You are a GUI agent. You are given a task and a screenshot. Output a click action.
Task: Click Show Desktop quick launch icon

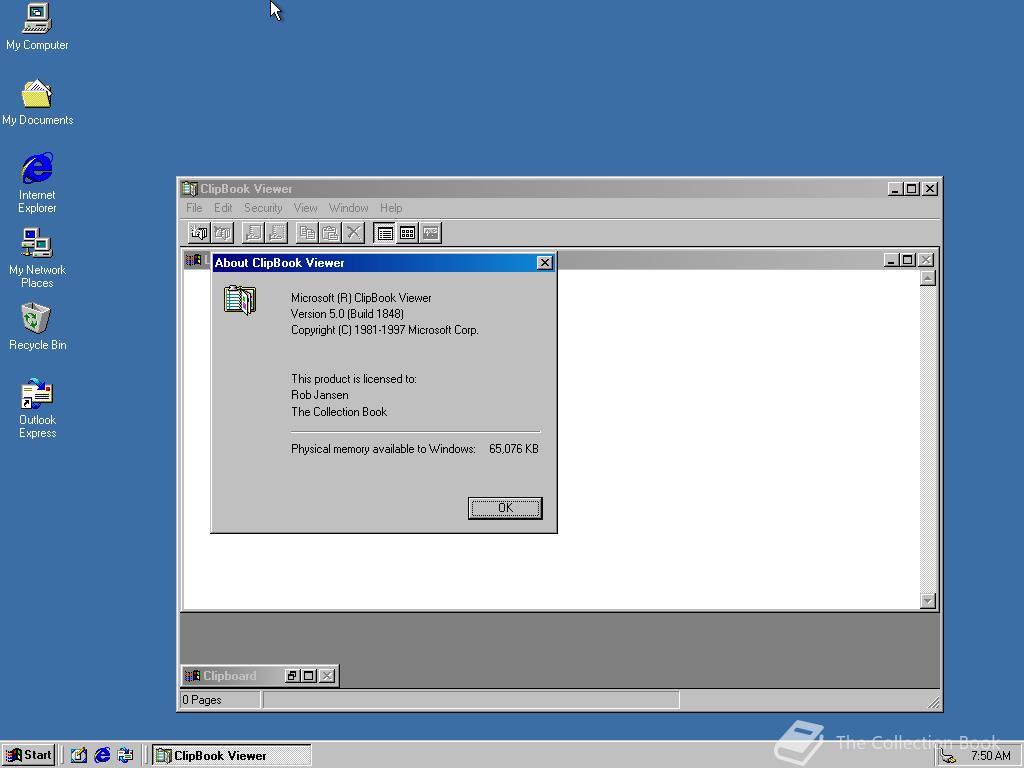pos(78,756)
